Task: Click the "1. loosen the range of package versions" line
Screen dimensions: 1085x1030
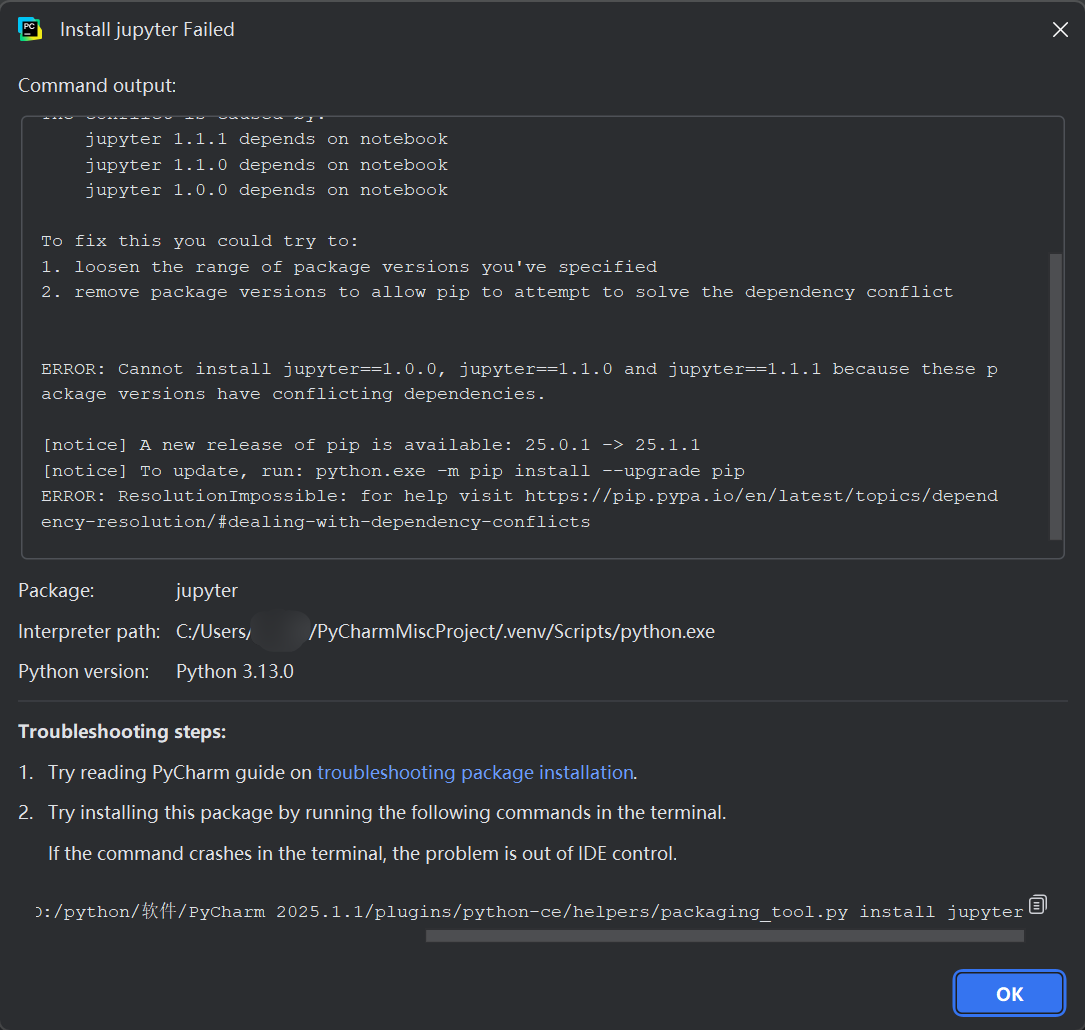Action: [x=349, y=267]
